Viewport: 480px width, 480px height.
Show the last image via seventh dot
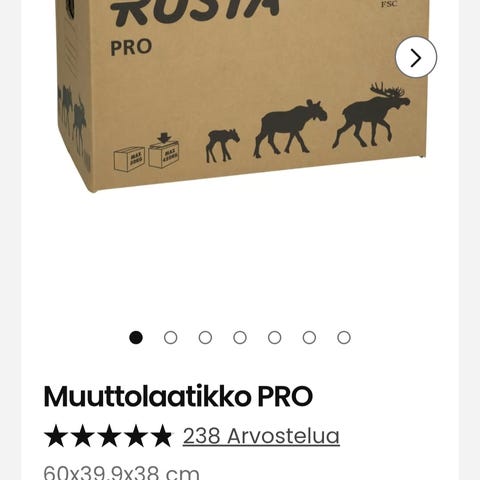(344, 338)
